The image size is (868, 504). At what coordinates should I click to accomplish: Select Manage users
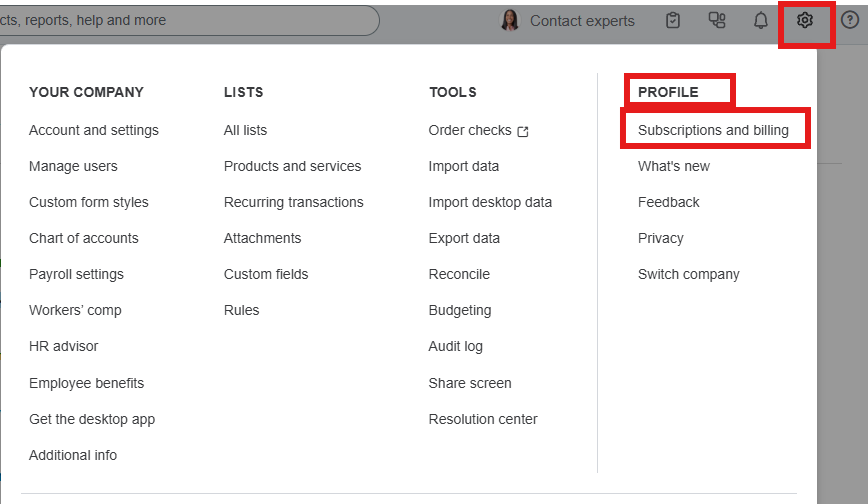[x=73, y=166]
